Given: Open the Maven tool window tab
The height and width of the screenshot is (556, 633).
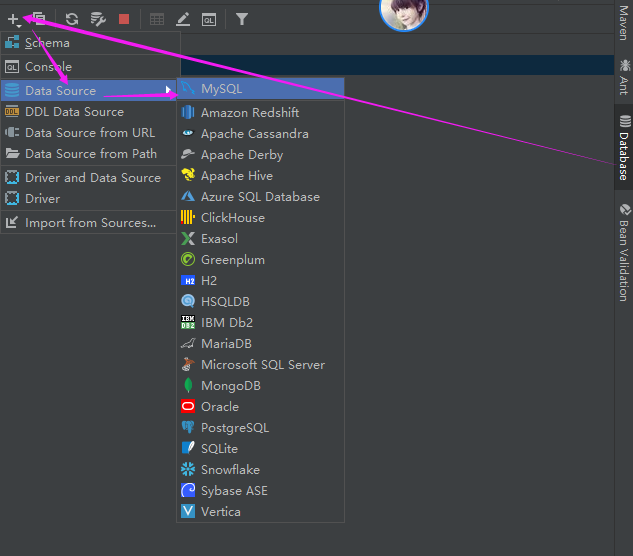Looking at the screenshot, I should click(x=624, y=23).
